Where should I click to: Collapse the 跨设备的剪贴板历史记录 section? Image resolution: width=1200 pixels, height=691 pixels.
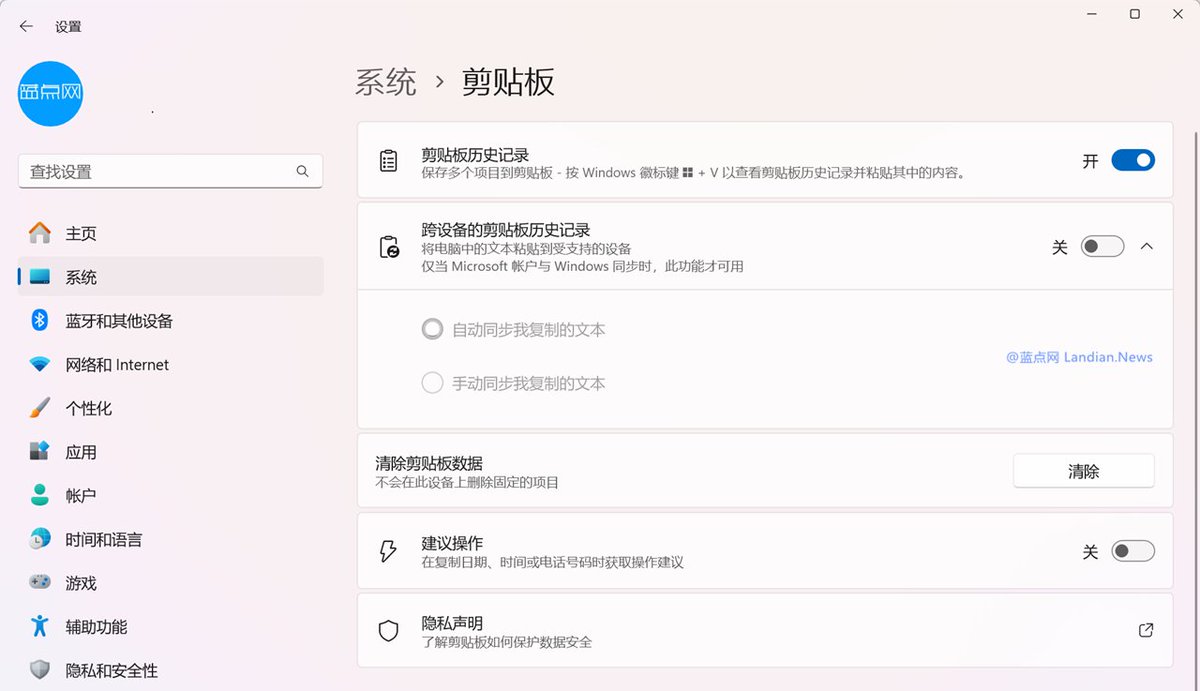pyautogui.click(x=1146, y=245)
